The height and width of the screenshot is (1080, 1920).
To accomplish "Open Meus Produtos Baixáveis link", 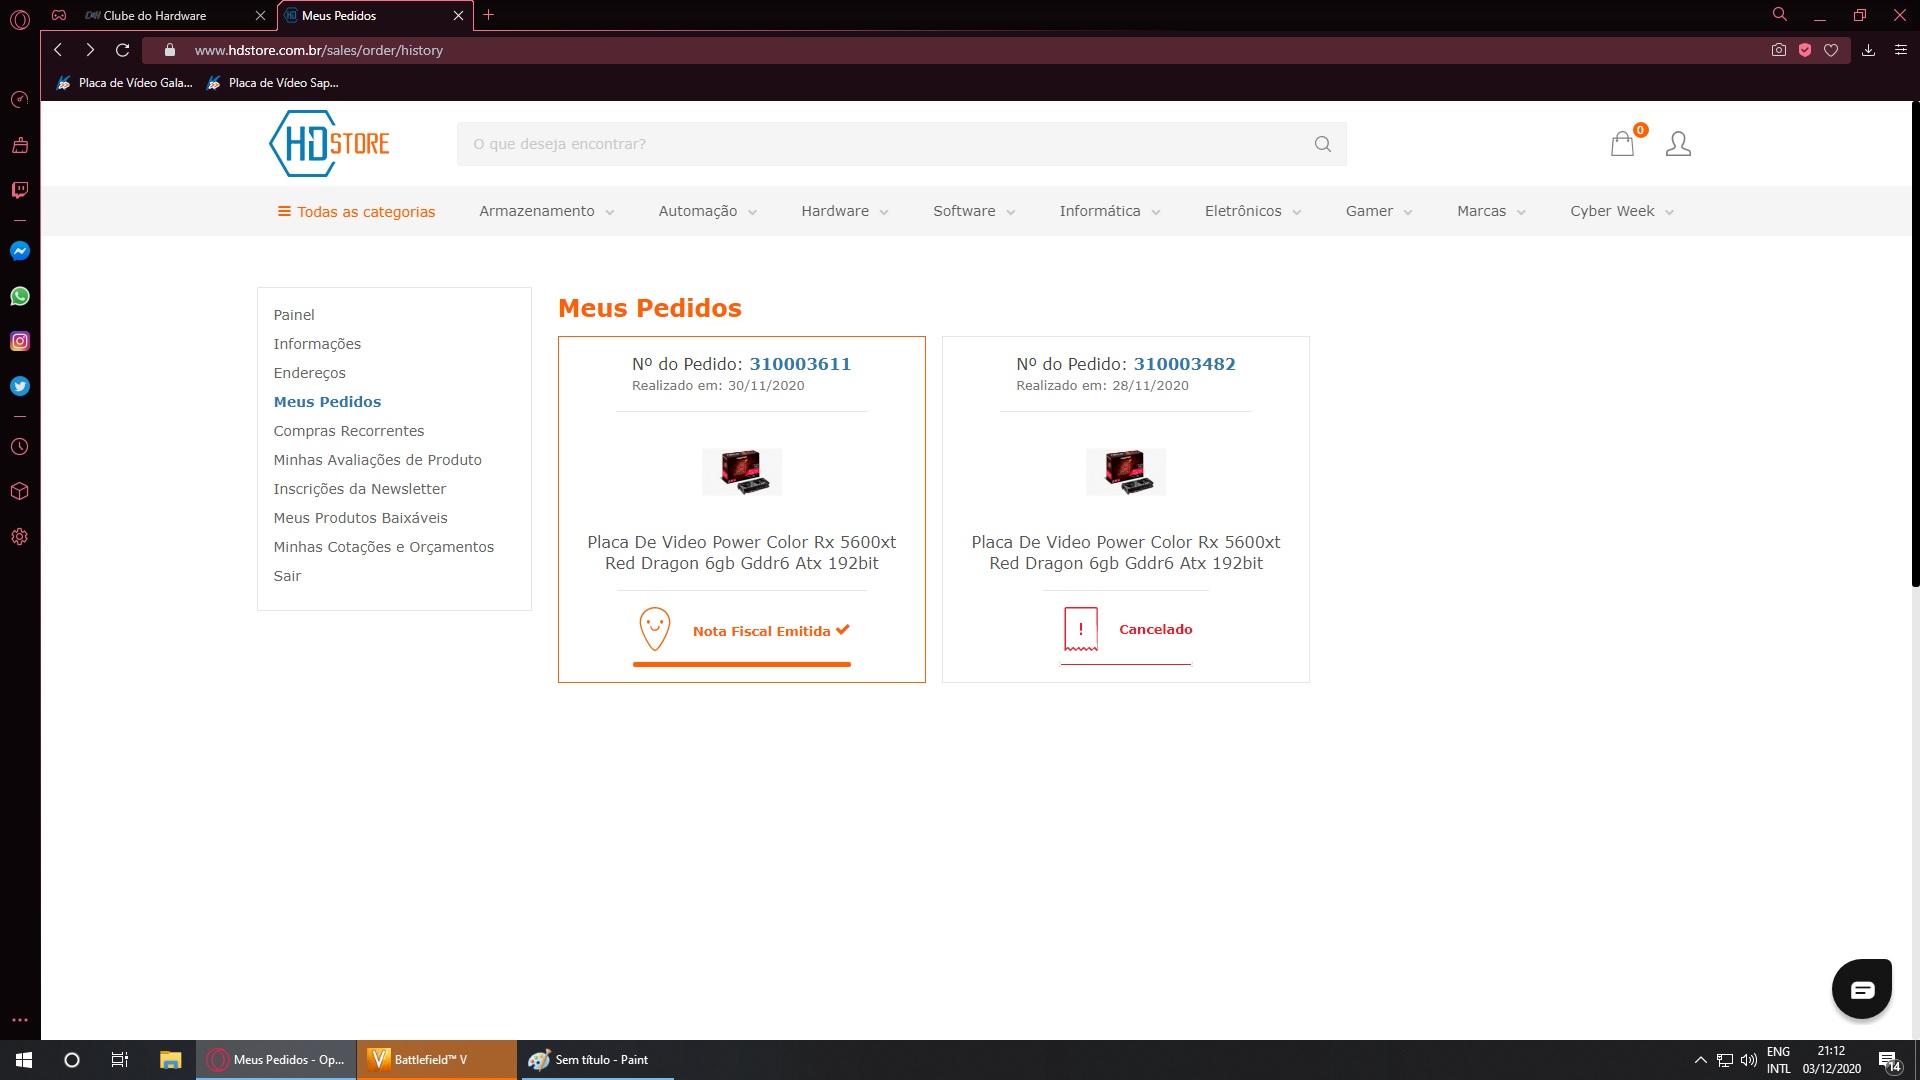I will pos(360,518).
